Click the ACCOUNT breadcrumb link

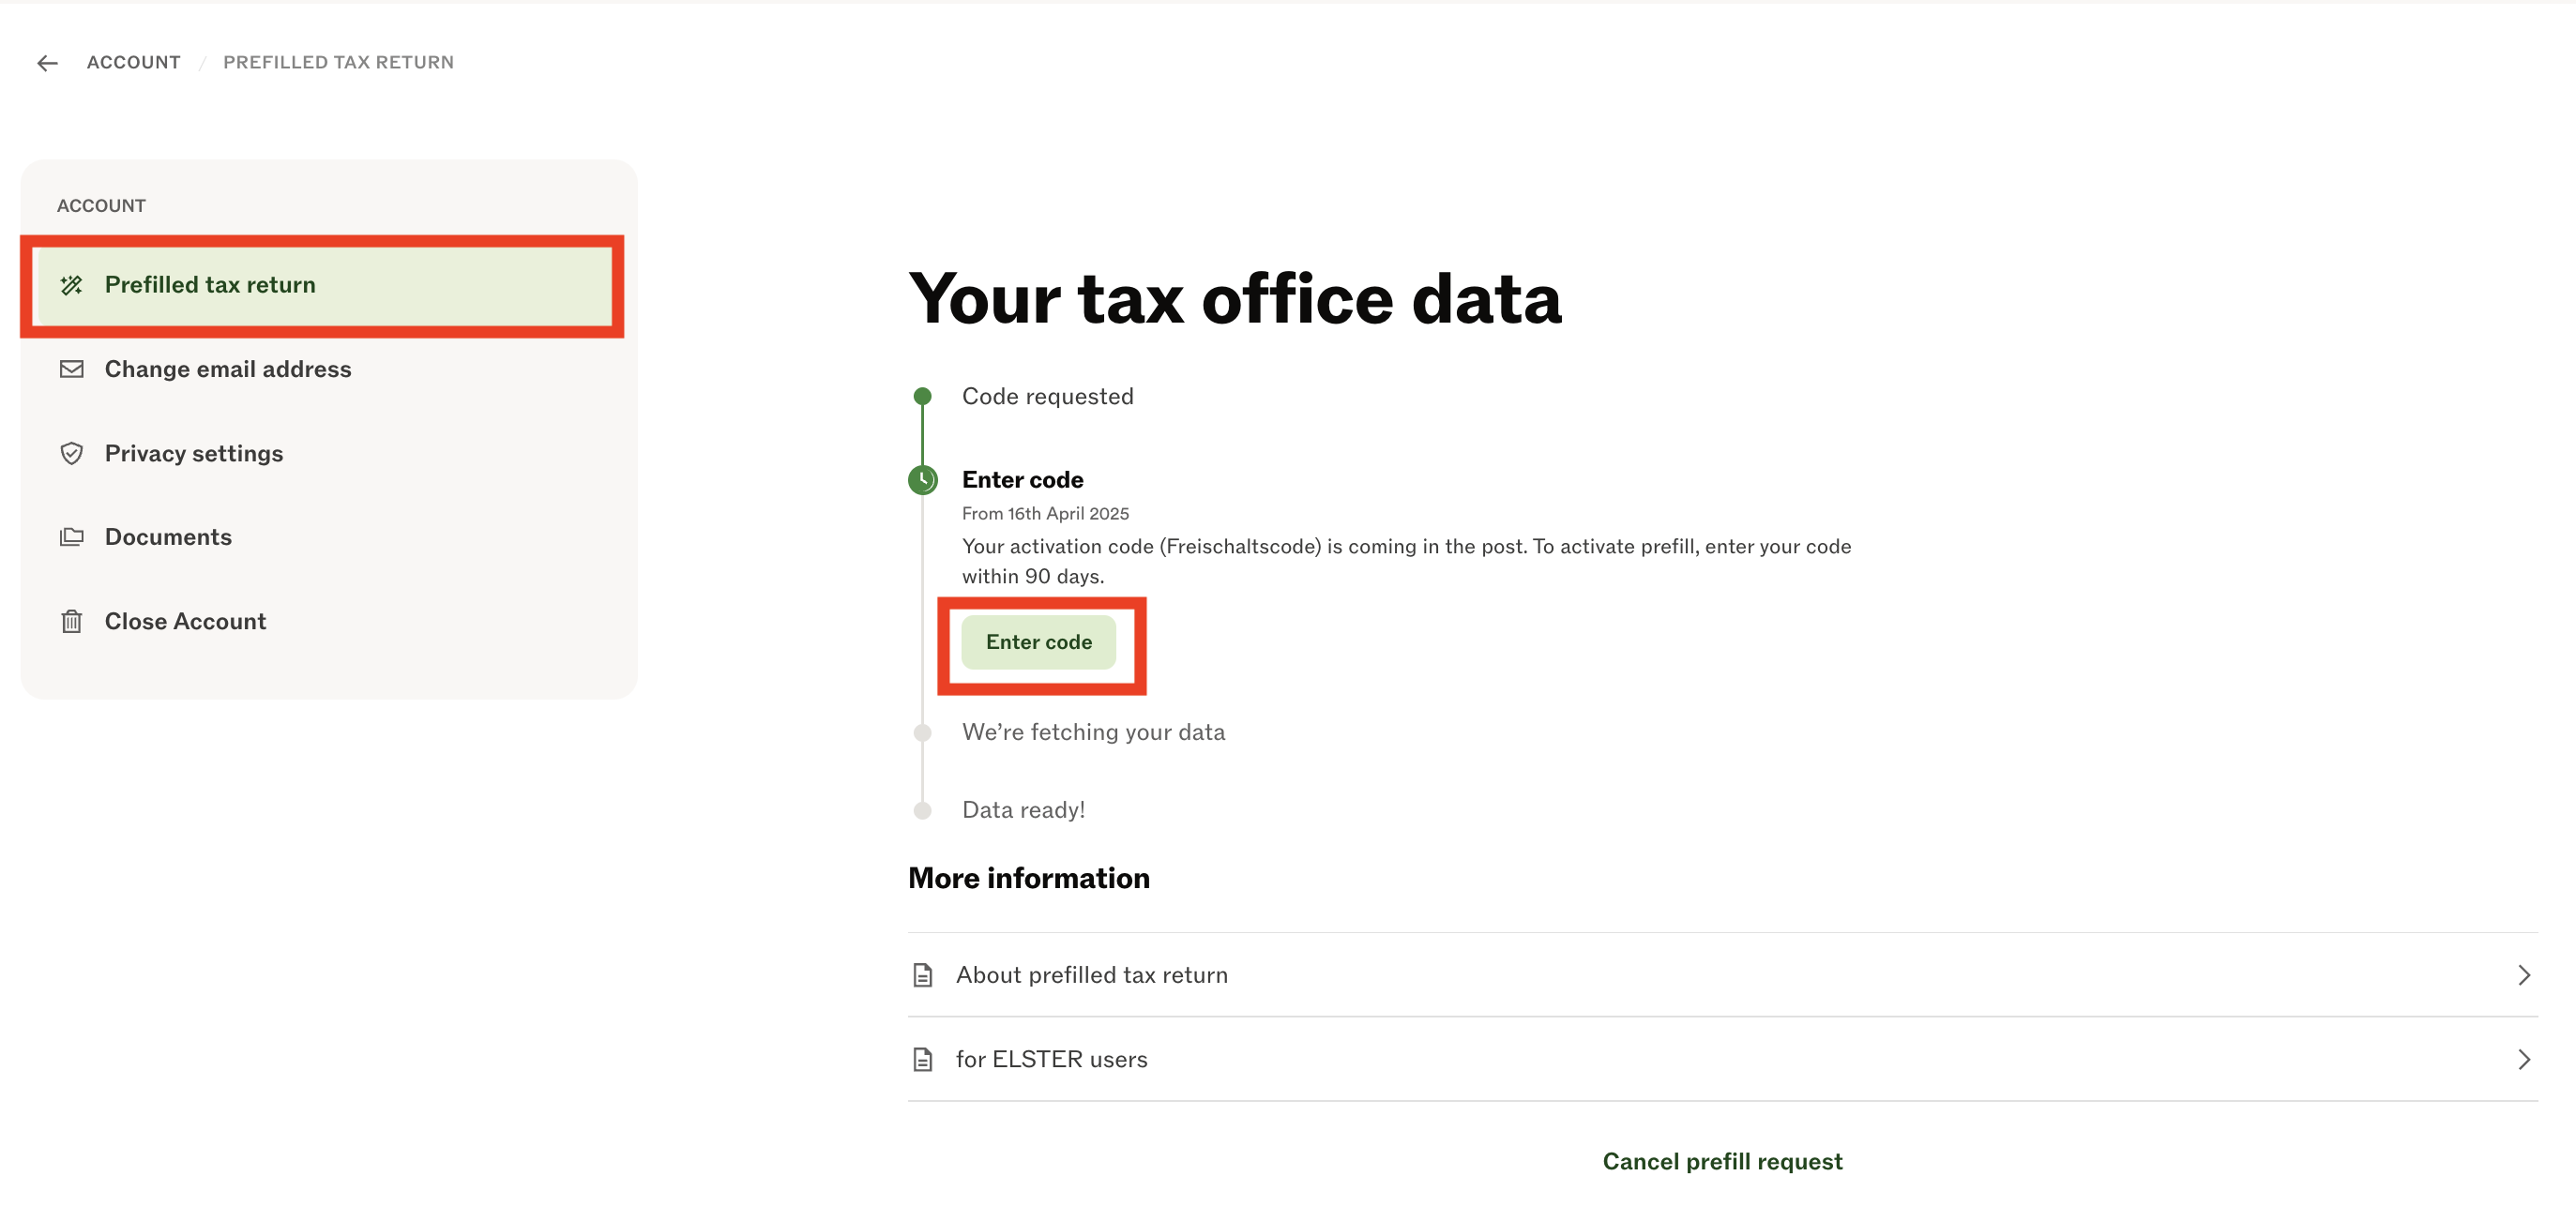tap(134, 62)
